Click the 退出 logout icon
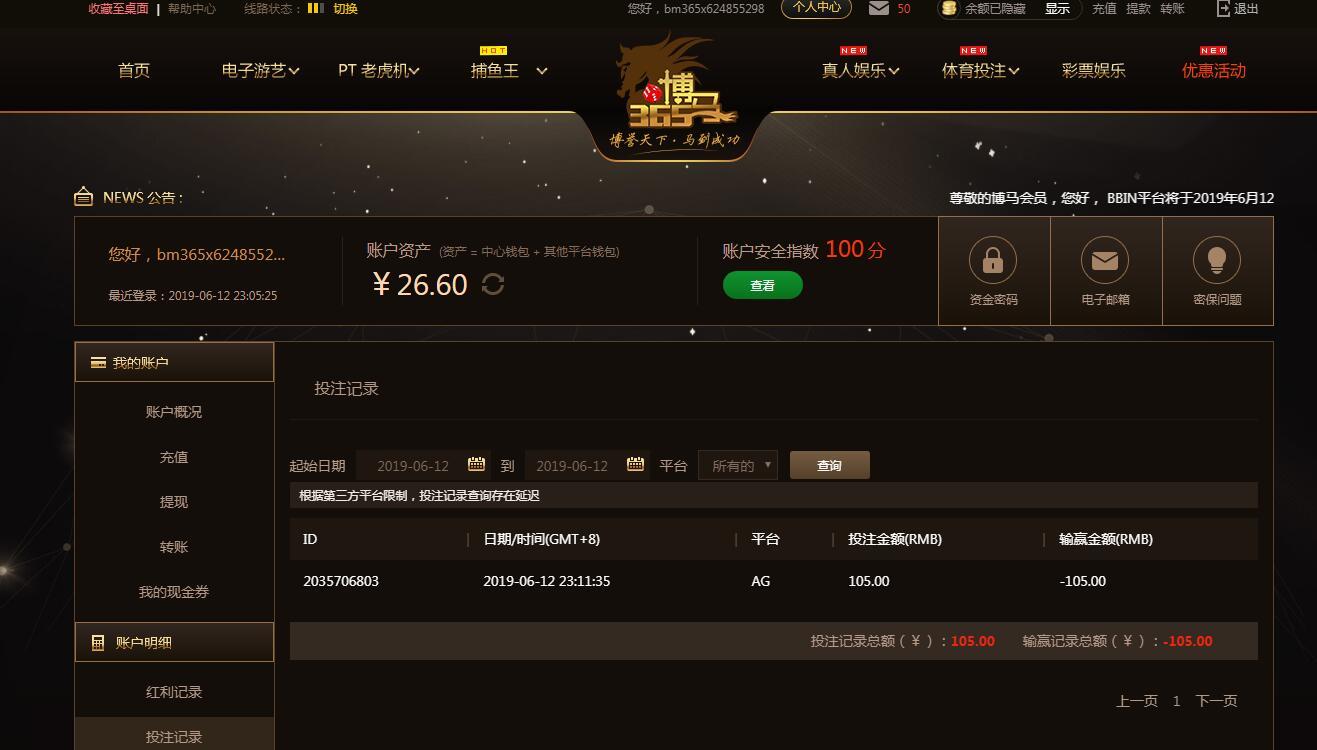The image size is (1317, 750). click(x=1224, y=8)
